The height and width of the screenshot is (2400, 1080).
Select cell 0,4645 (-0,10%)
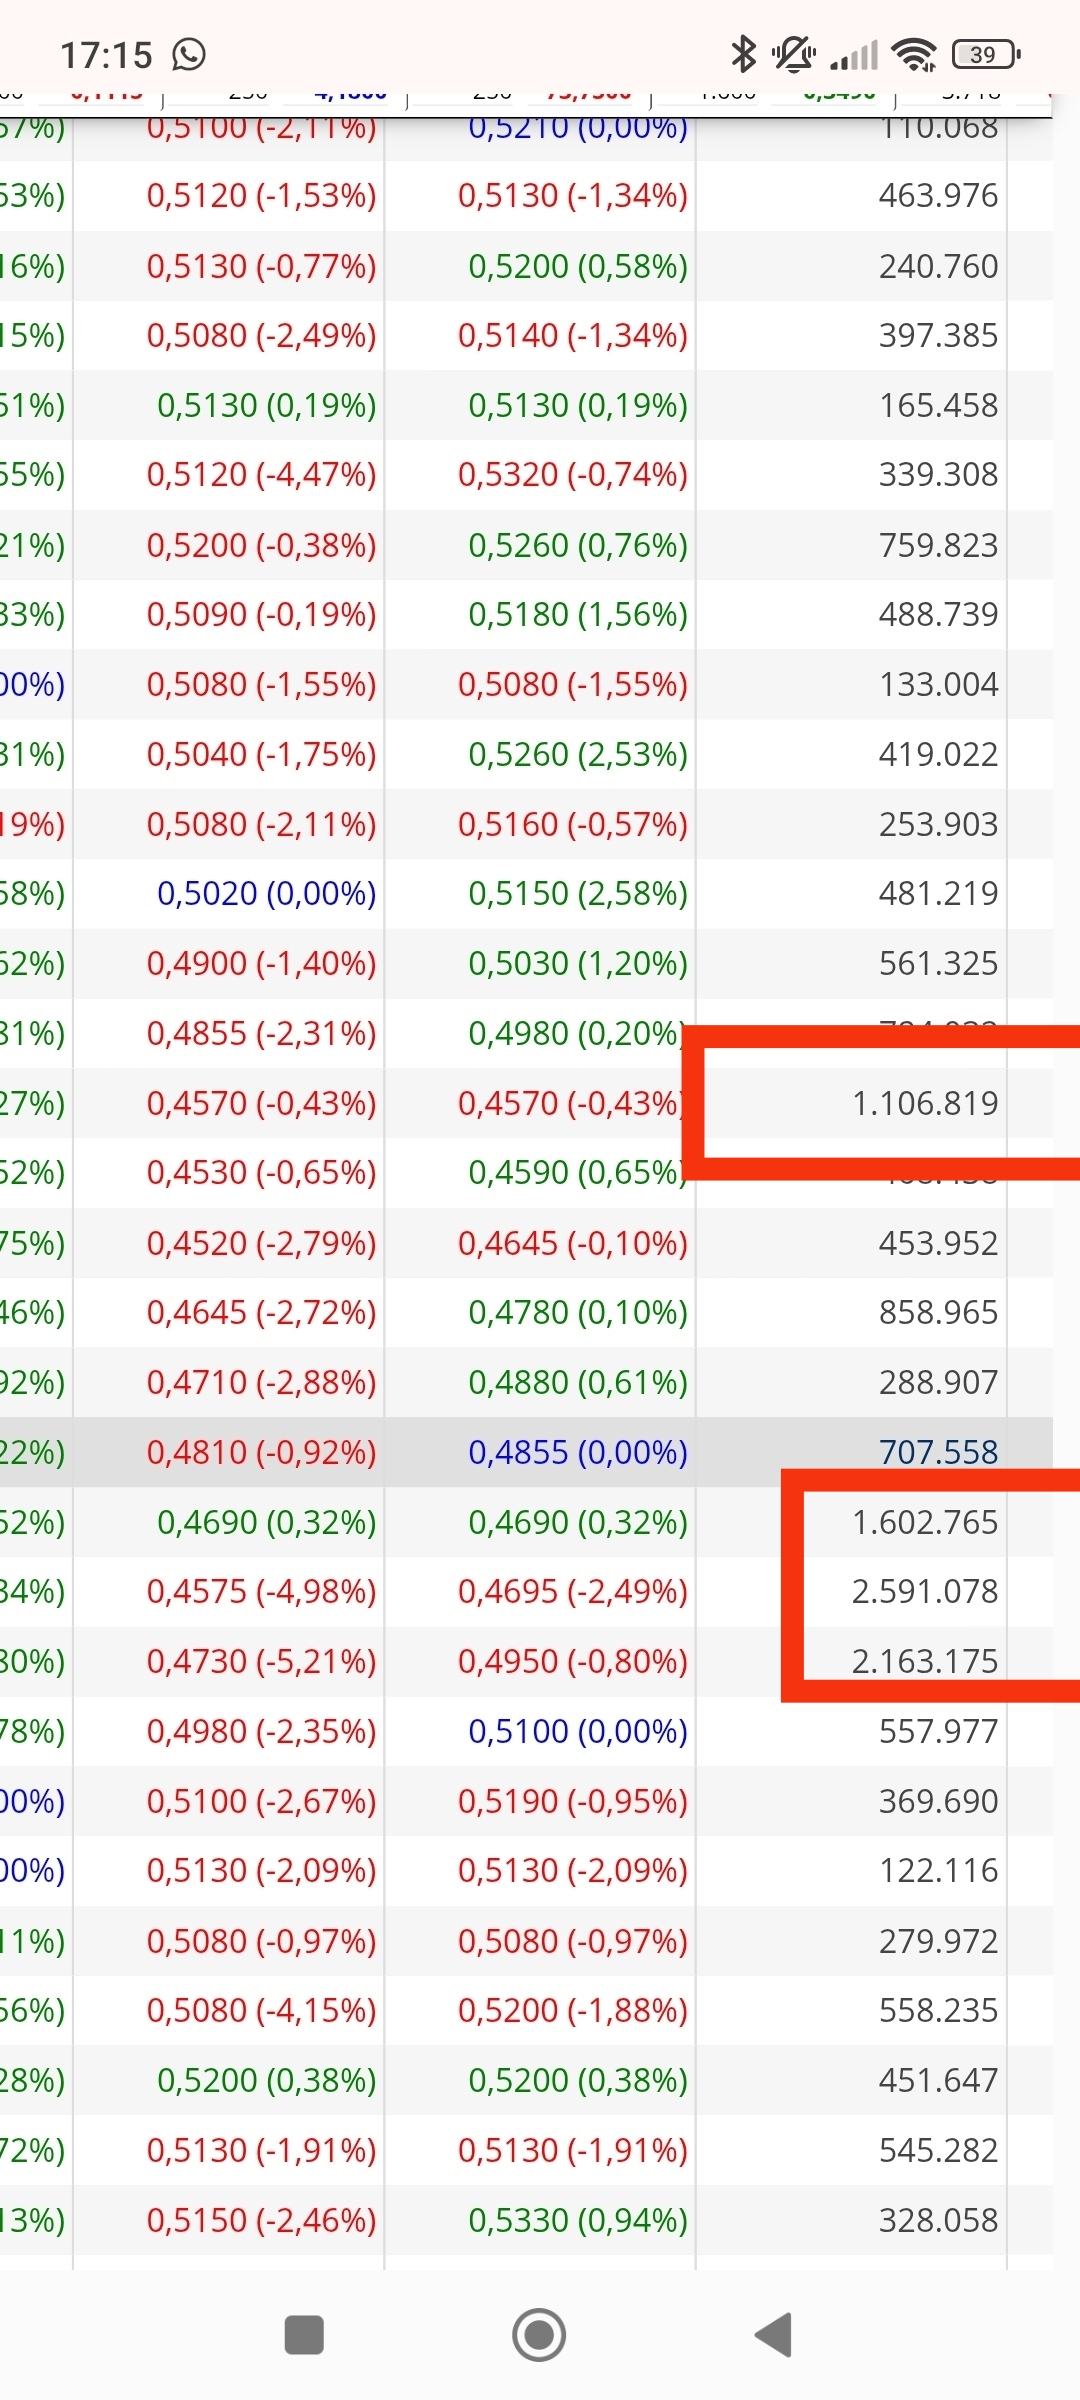point(573,1243)
